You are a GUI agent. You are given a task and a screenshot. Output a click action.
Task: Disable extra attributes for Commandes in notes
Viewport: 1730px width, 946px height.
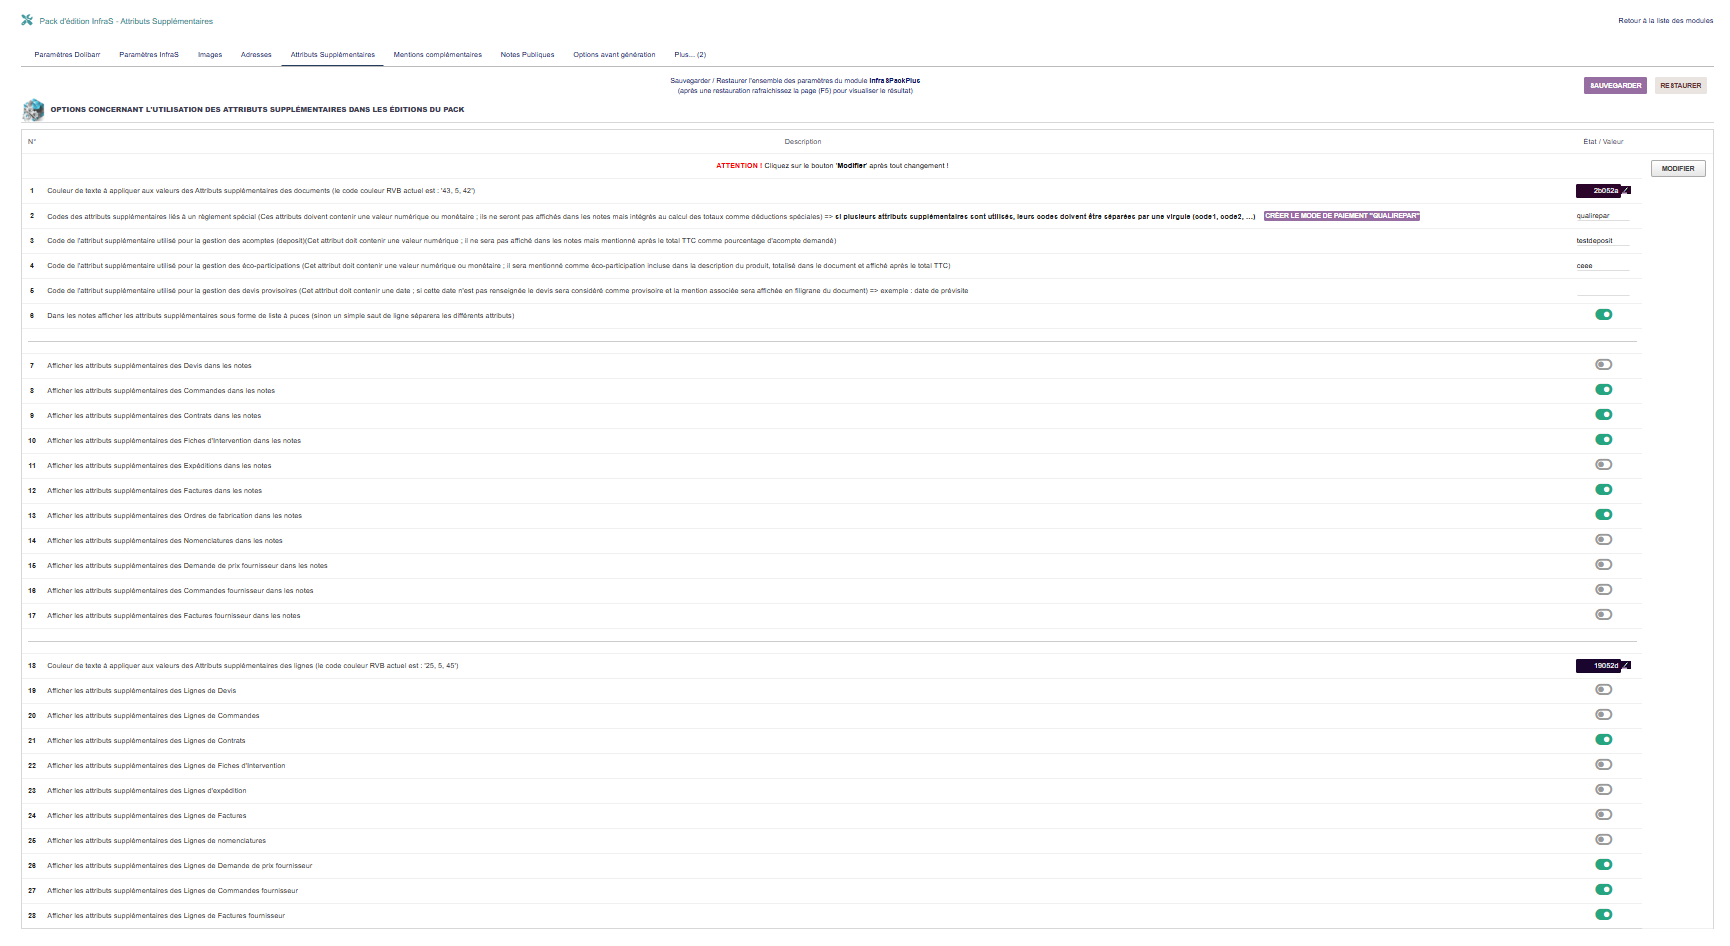[1604, 390]
